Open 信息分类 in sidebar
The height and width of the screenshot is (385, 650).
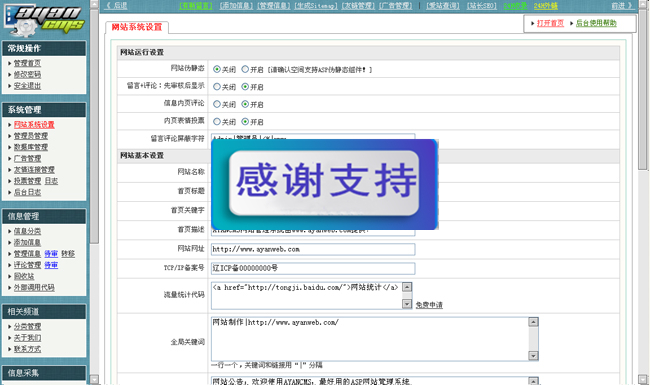(x=27, y=231)
